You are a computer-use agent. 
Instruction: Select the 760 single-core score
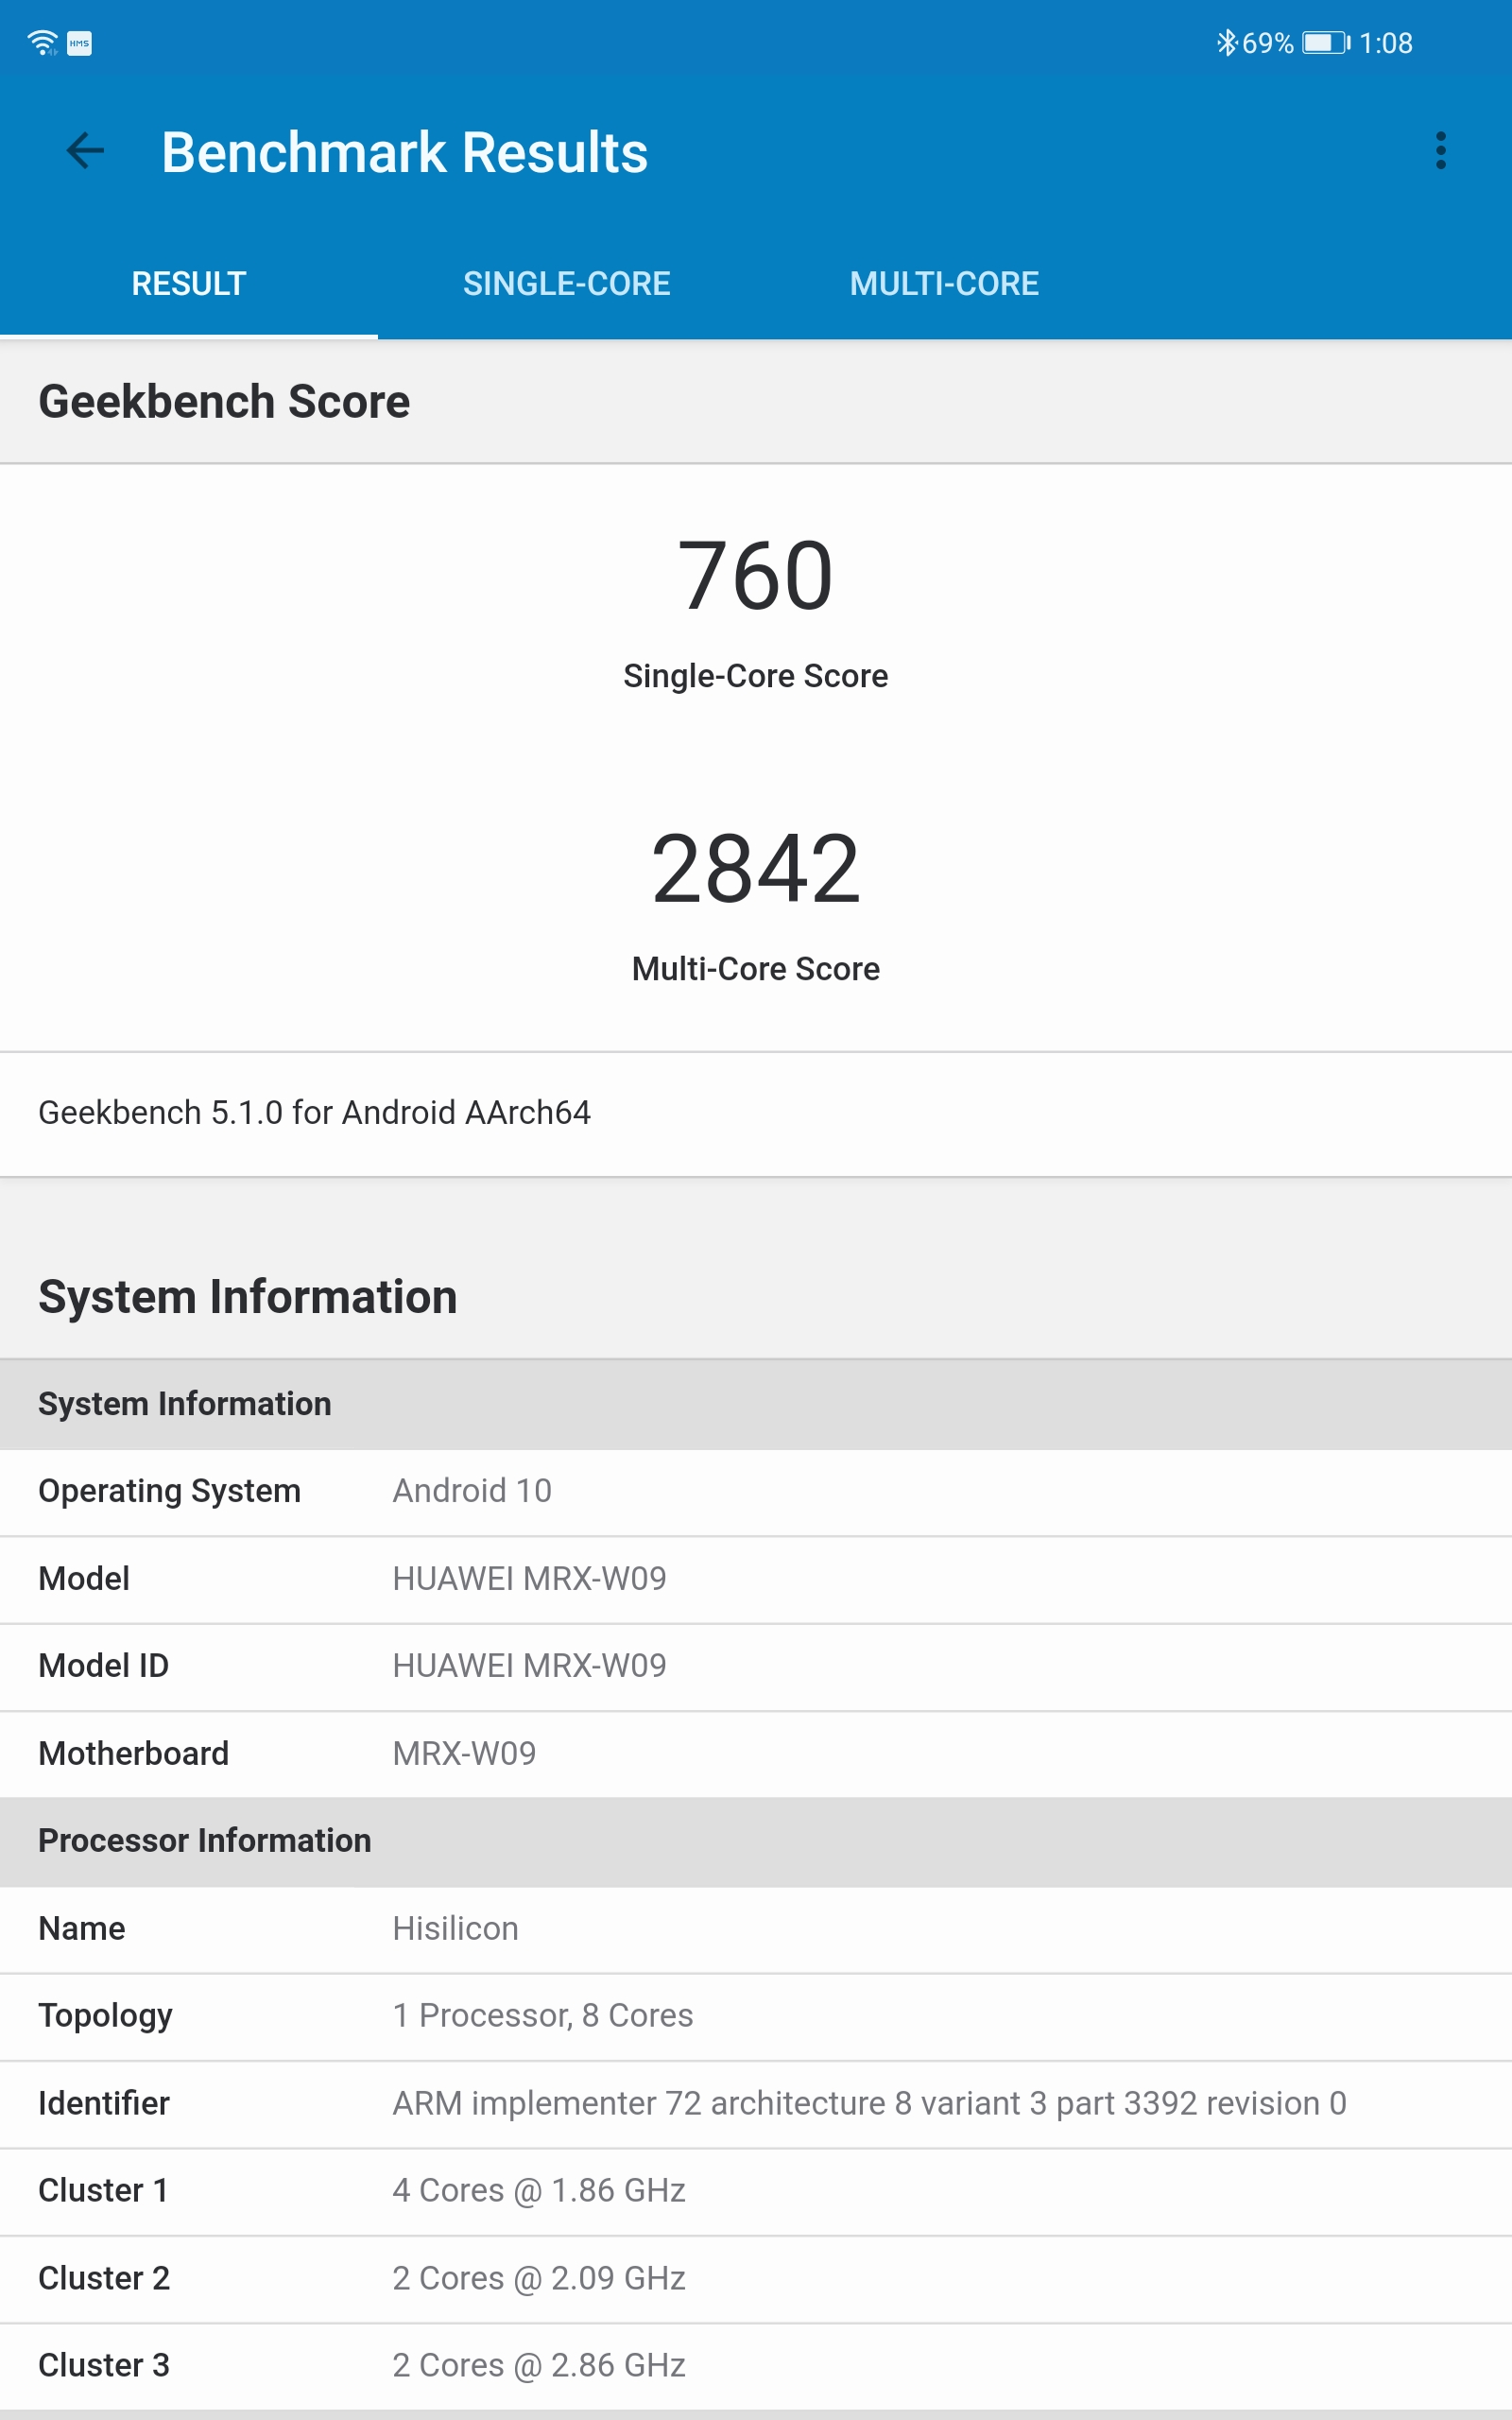(755, 575)
